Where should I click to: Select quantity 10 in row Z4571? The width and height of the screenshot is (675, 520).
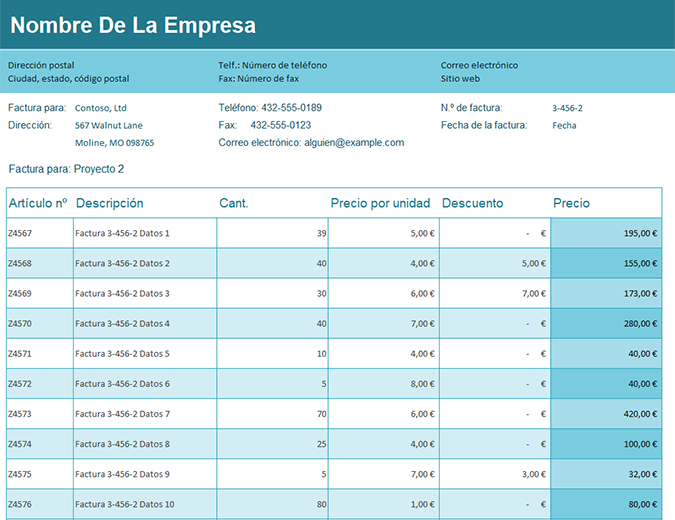pos(322,354)
